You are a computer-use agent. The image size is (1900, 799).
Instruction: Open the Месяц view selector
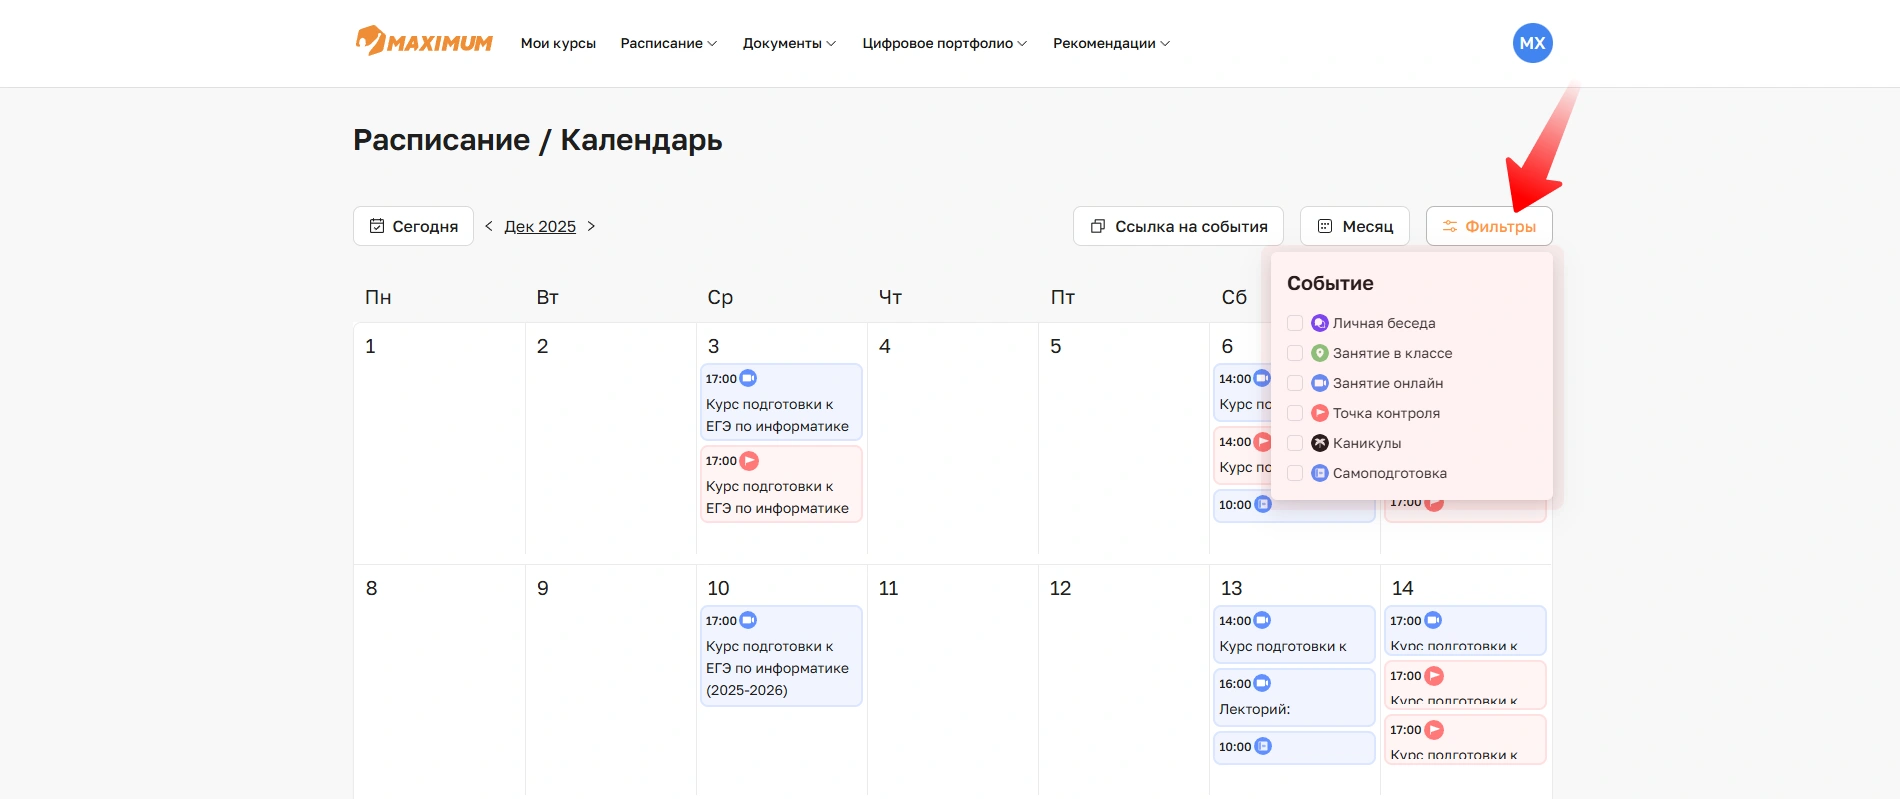(1354, 226)
